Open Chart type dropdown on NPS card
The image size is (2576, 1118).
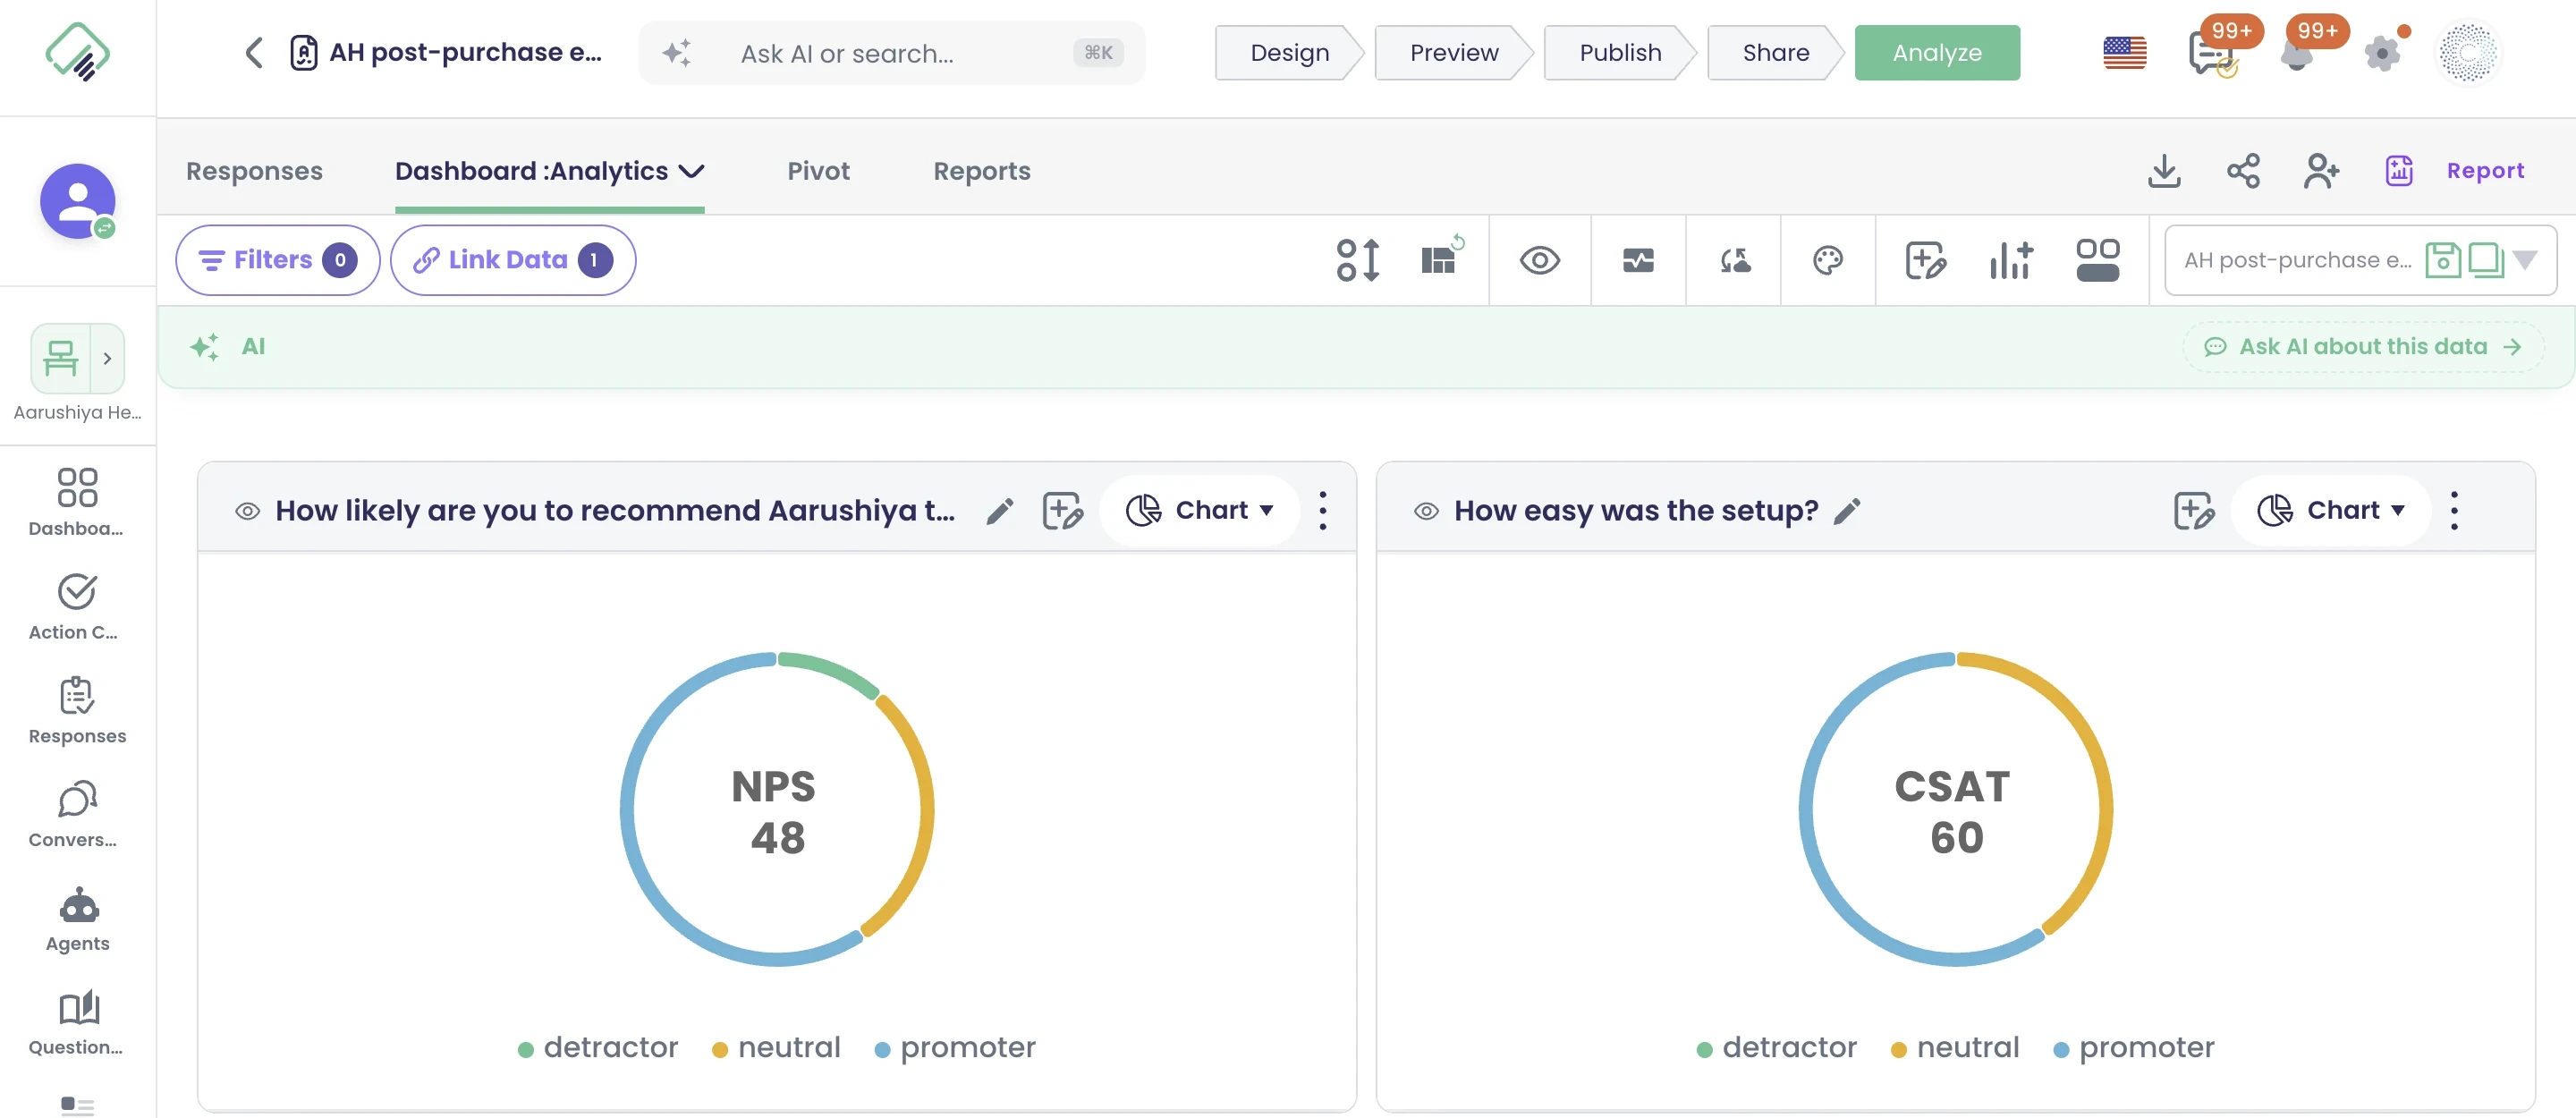click(x=1199, y=510)
